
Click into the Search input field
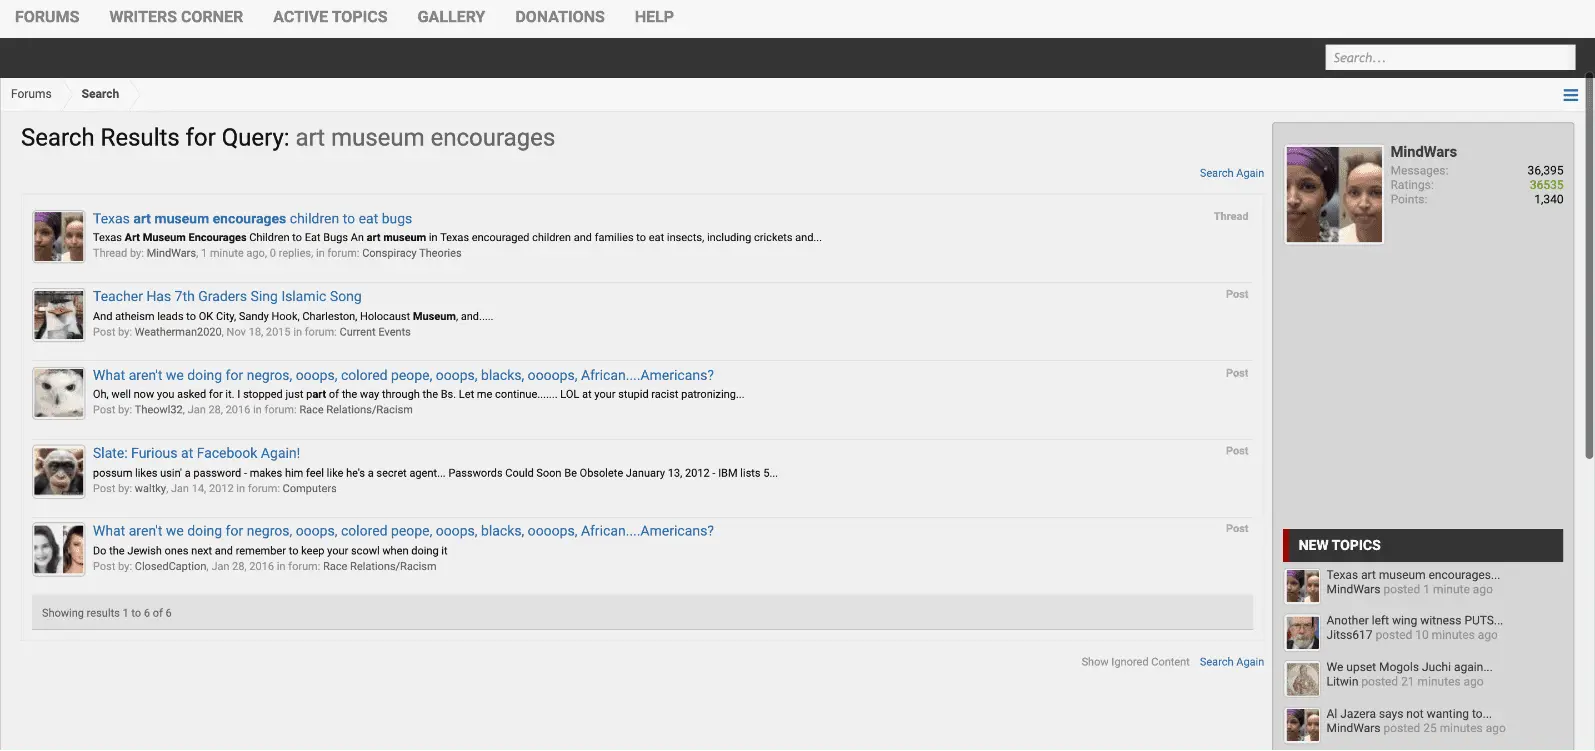(x=1449, y=58)
